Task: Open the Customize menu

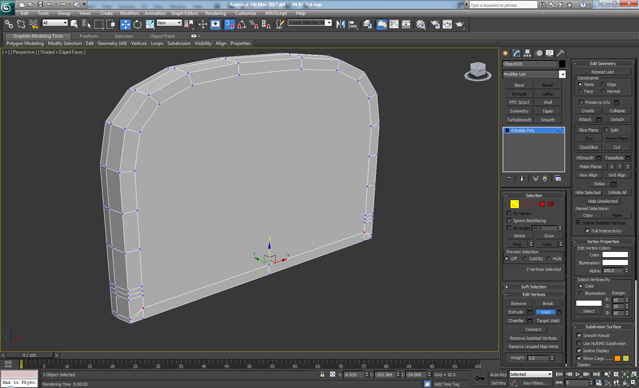Action: coord(245,13)
